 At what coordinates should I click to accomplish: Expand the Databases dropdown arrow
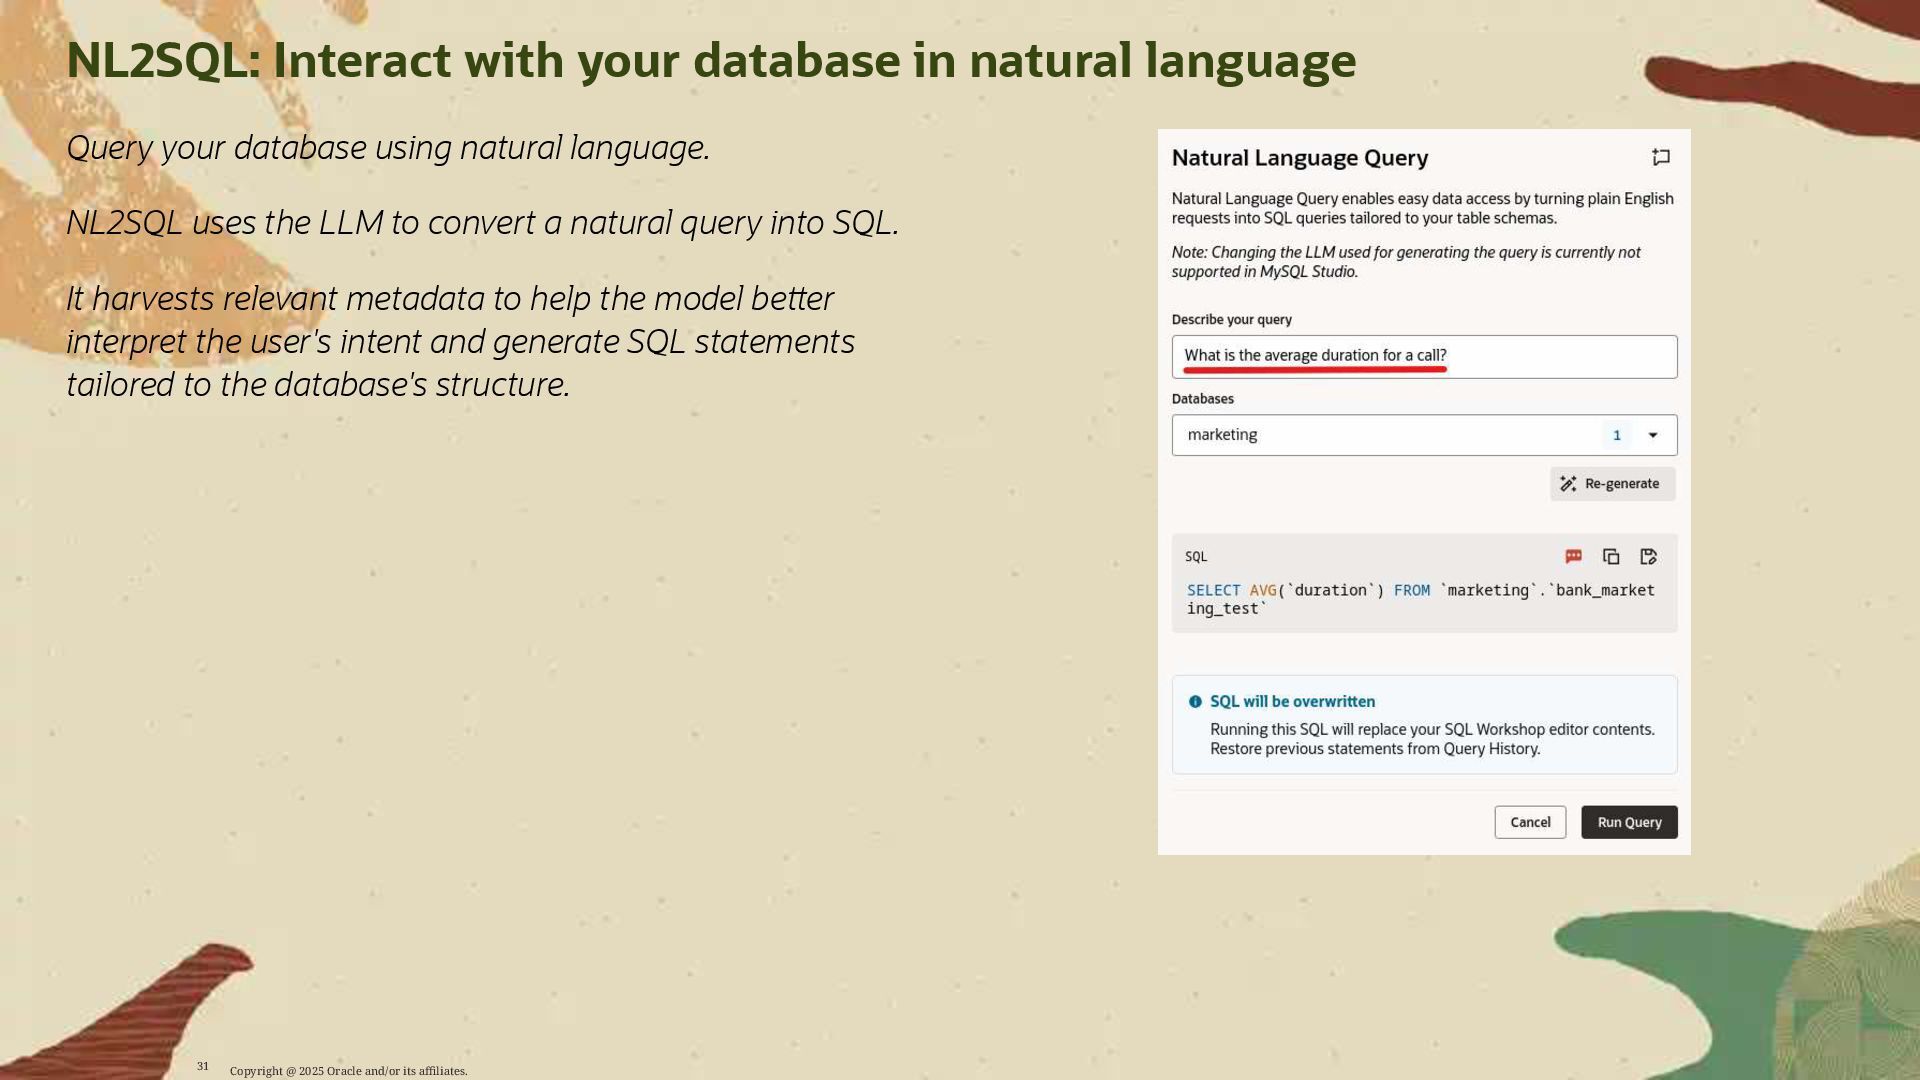pos(1653,435)
